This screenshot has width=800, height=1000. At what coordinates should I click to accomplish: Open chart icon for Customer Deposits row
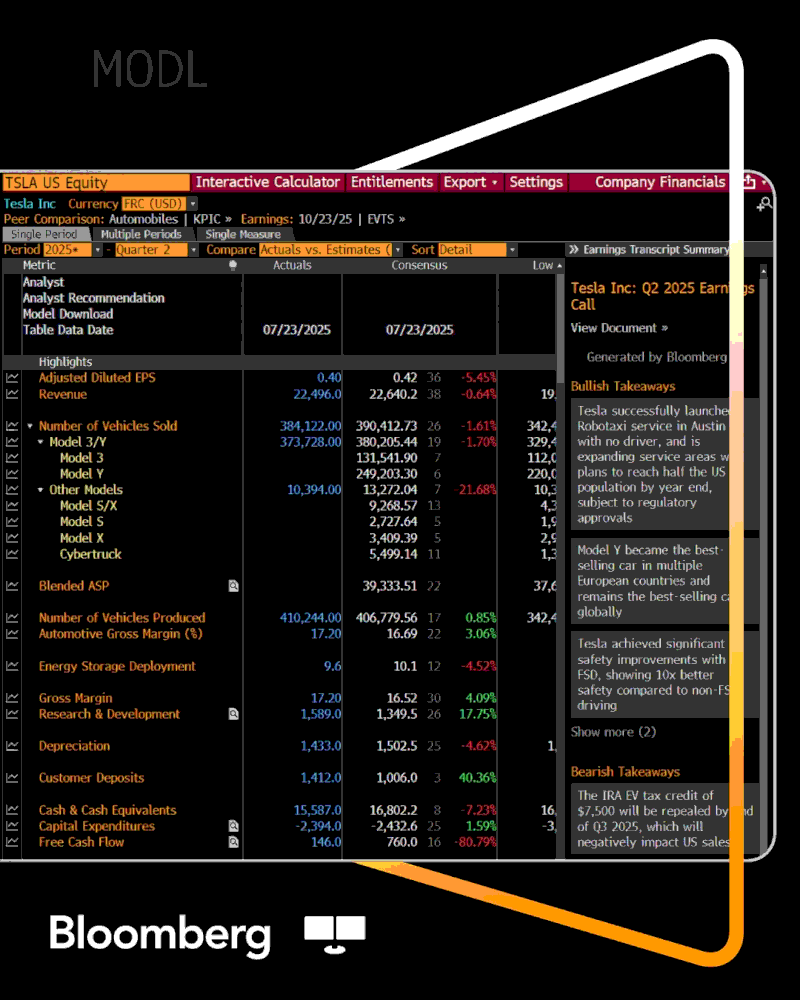point(12,778)
